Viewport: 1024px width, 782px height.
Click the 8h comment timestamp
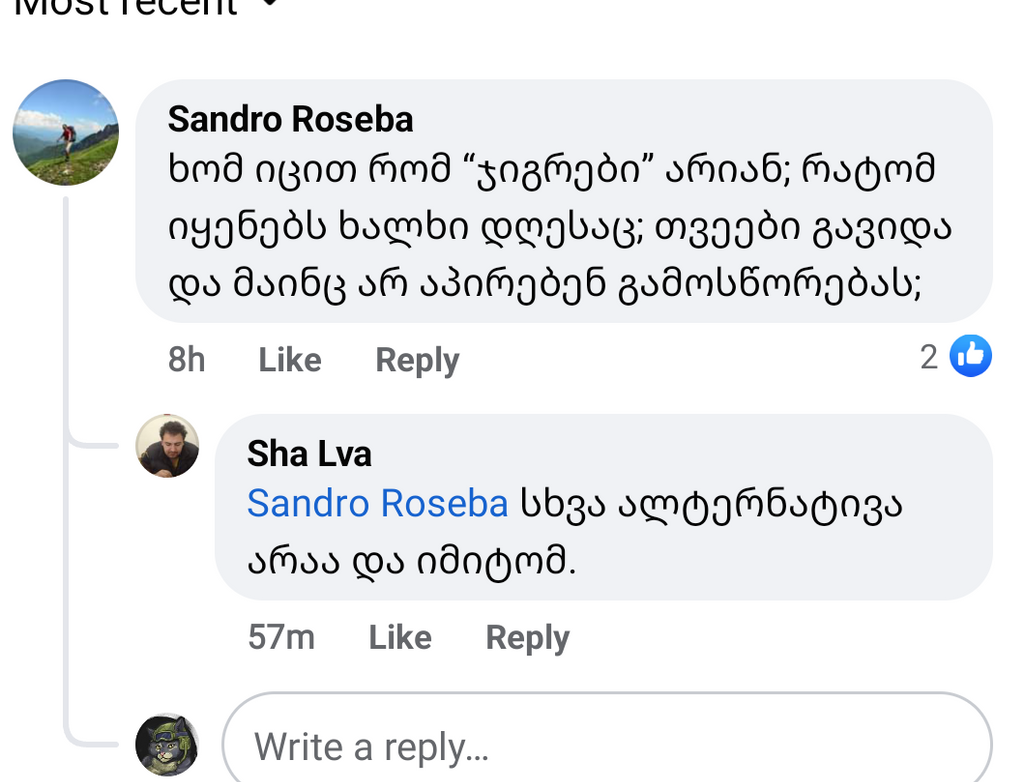[x=187, y=359]
